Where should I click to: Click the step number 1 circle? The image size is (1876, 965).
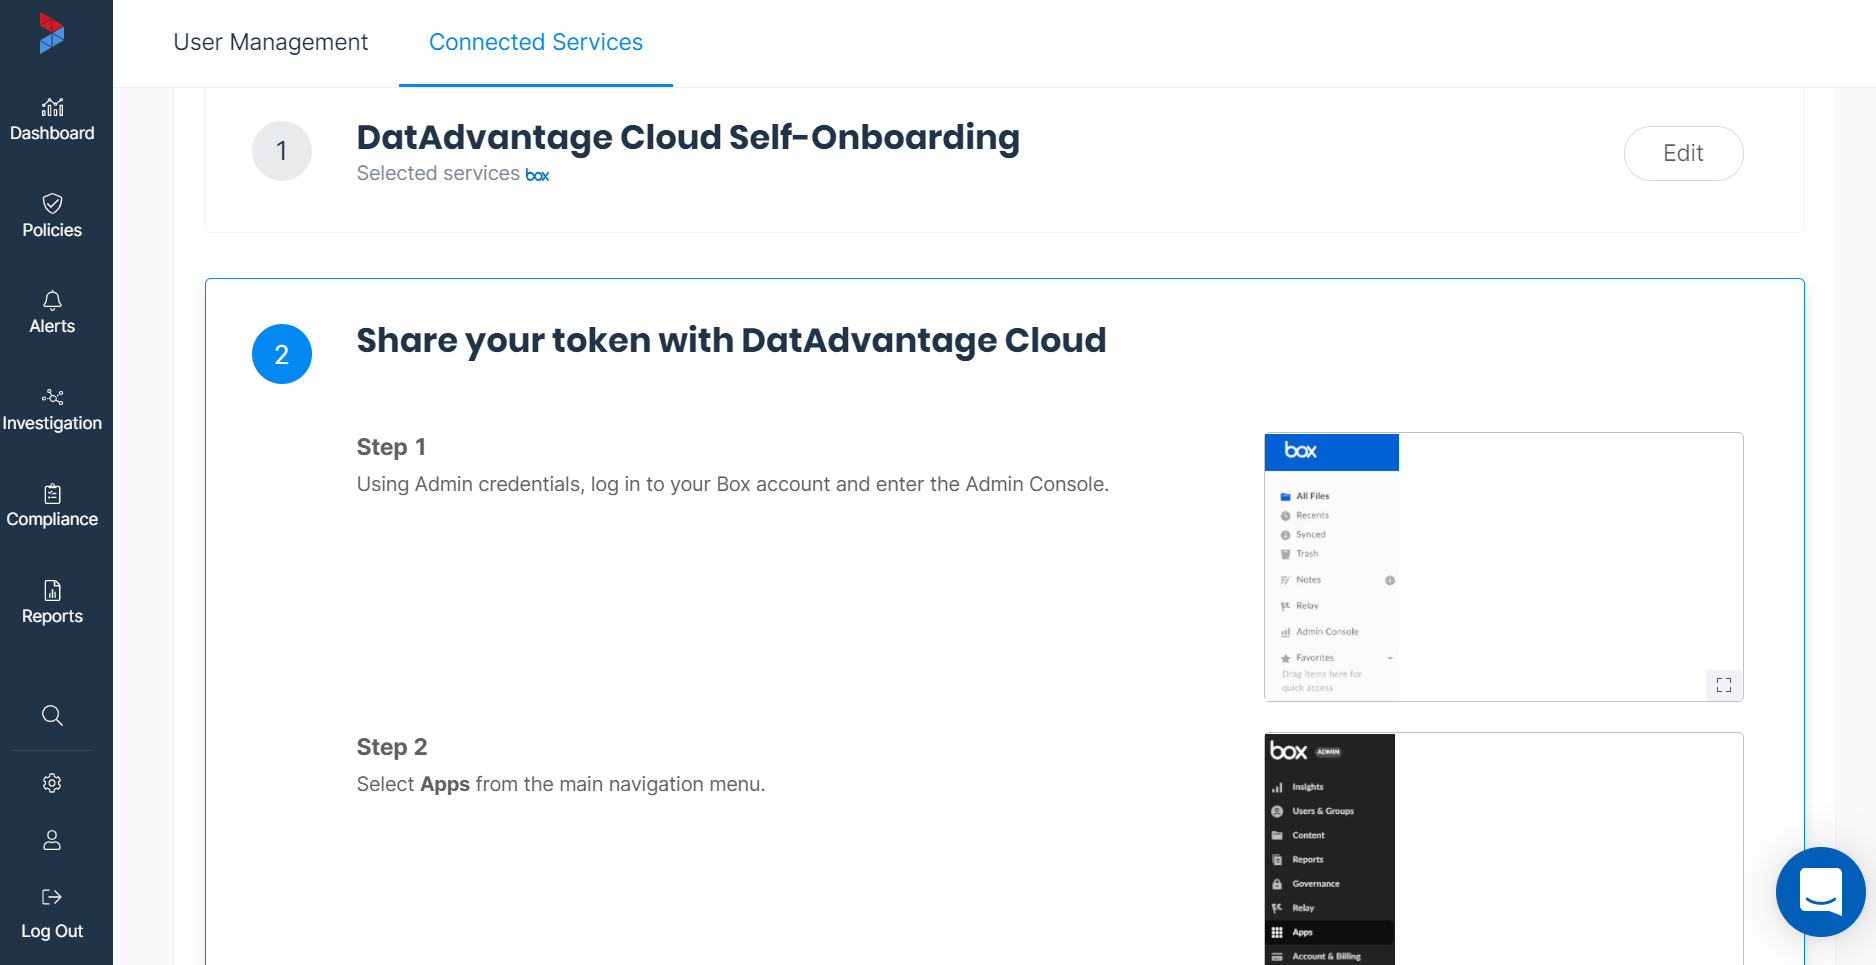[282, 151]
